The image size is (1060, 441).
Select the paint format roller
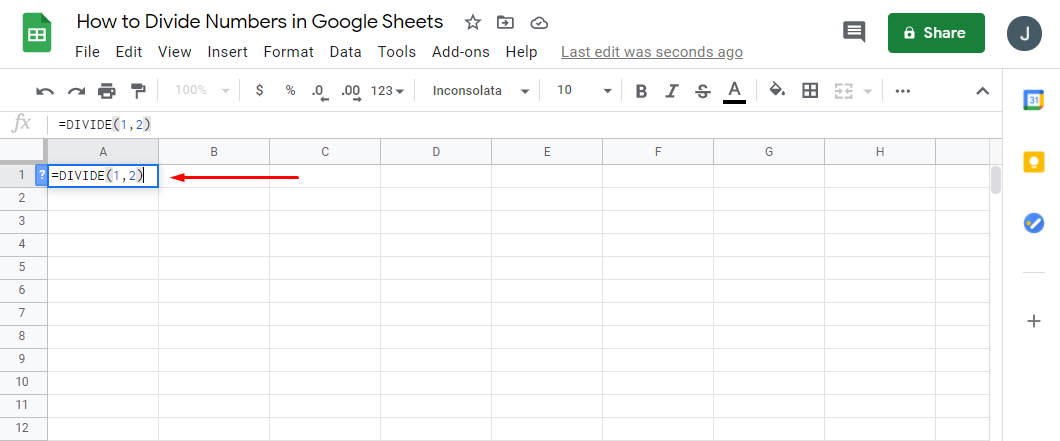click(x=138, y=91)
